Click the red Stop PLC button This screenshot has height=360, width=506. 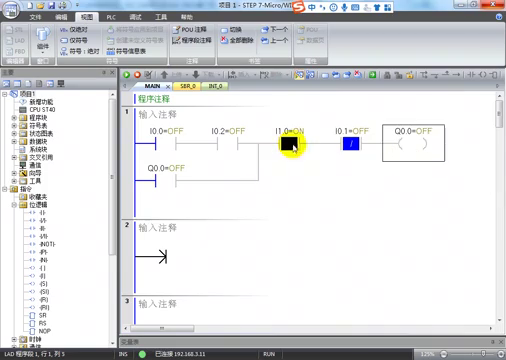tap(137, 75)
